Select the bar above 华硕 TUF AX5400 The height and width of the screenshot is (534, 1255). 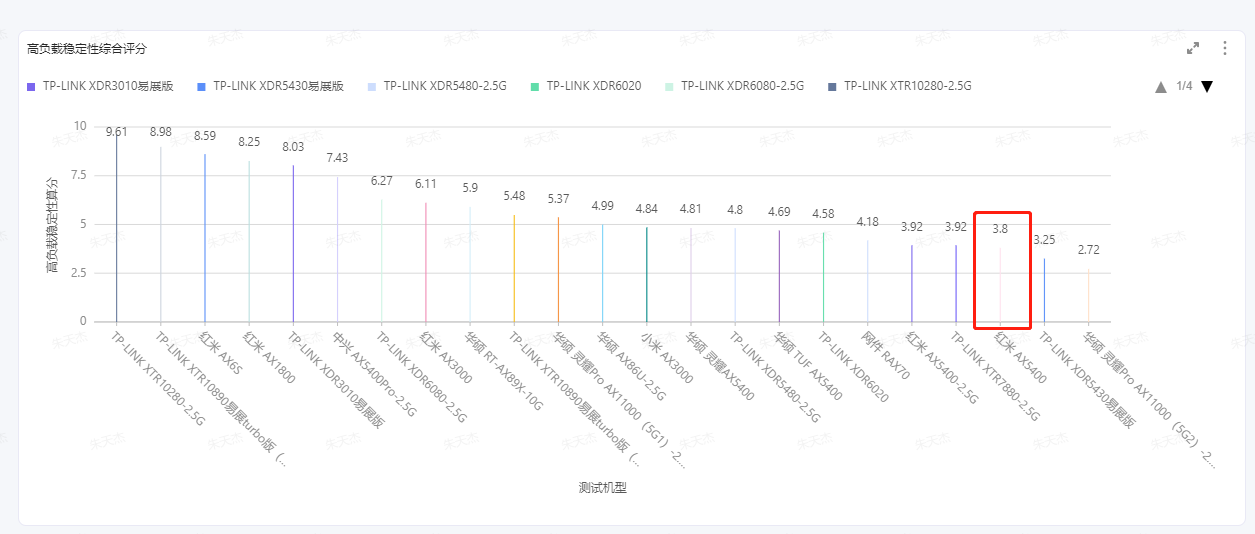[779, 276]
